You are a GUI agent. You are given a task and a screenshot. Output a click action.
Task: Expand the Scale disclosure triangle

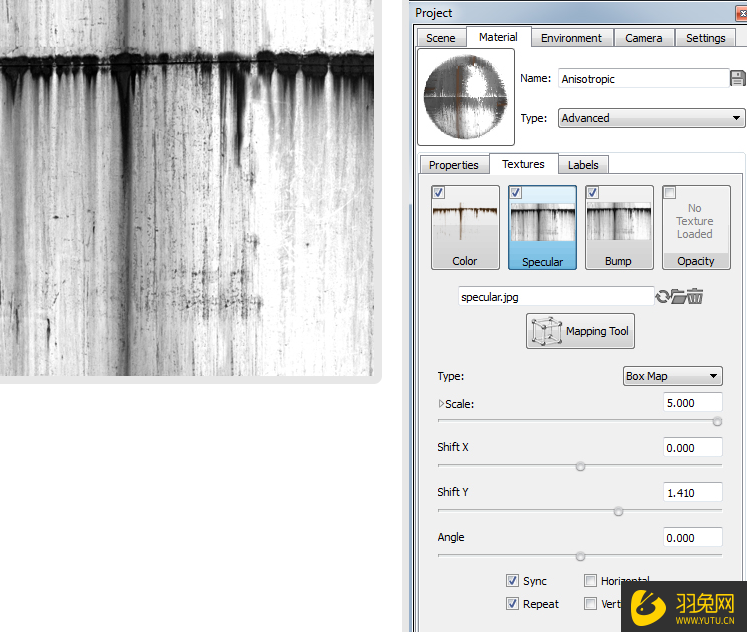[442, 404]
